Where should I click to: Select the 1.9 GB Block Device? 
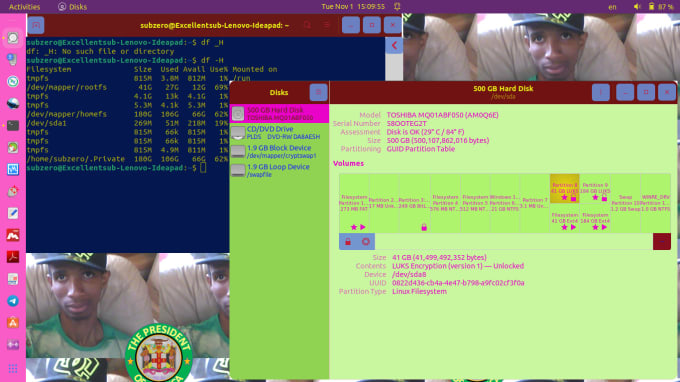click(279, 151)
